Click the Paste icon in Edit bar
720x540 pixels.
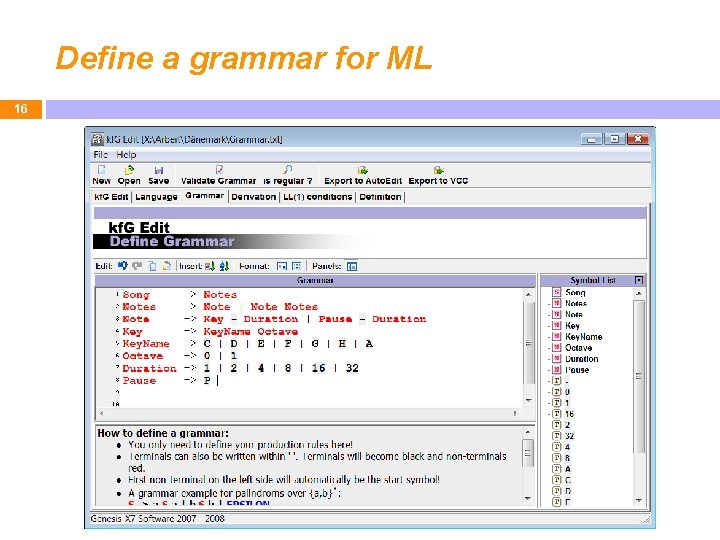pos(167,265)
